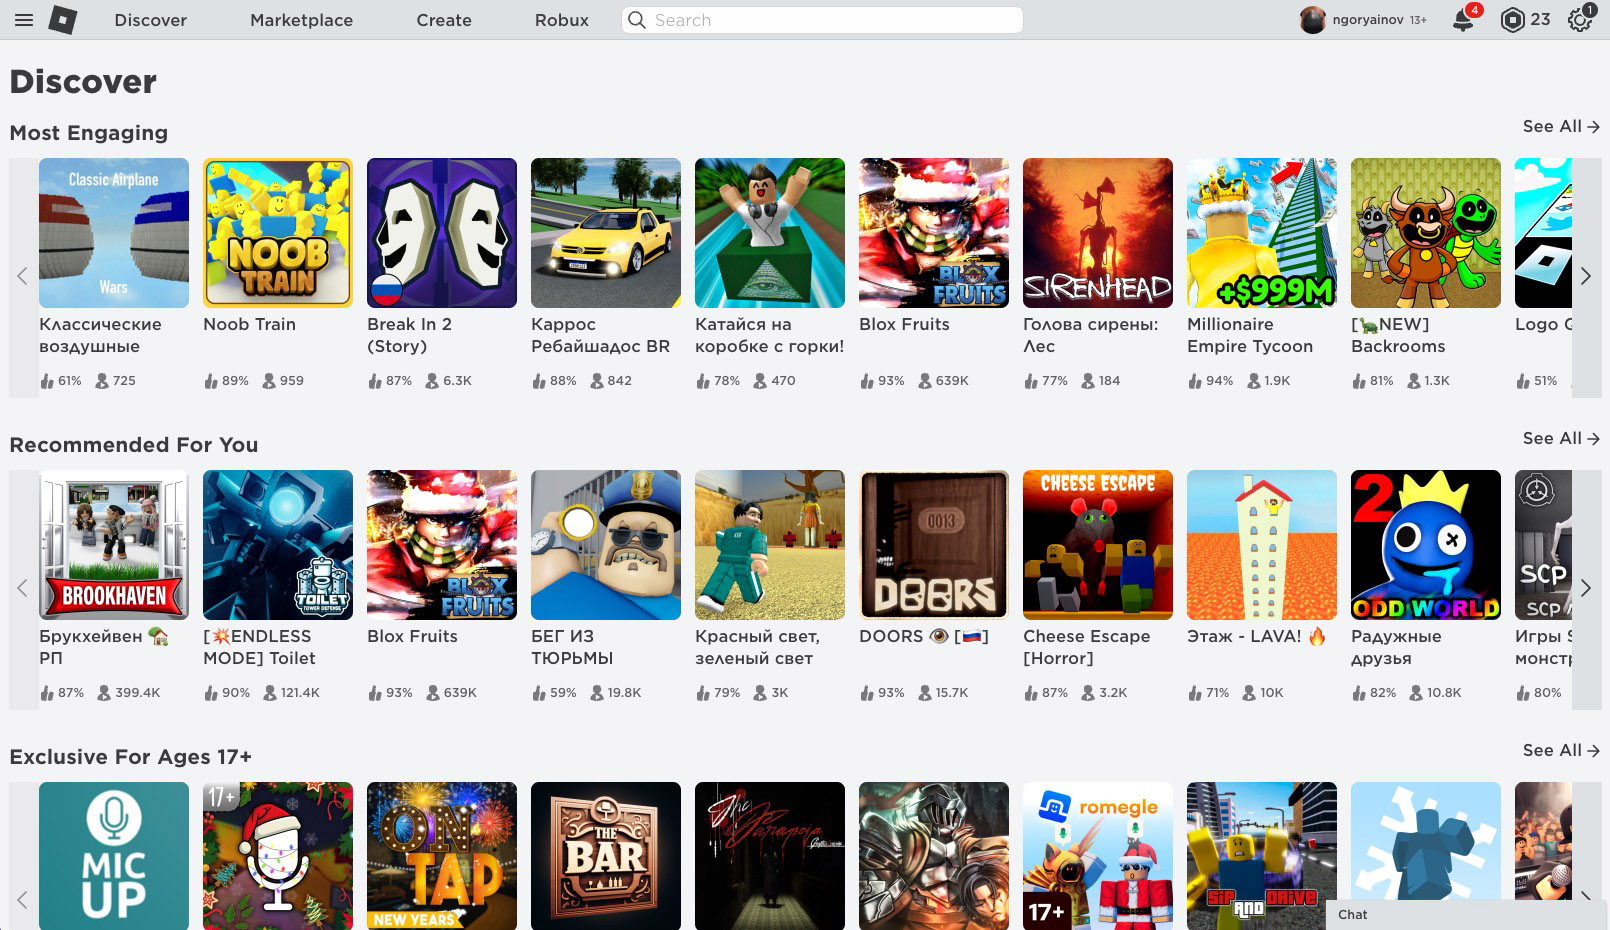The width and height of the screenshot is (1610, 930).
Task: Go to the Marketplace tab
Action: point(301,20)
